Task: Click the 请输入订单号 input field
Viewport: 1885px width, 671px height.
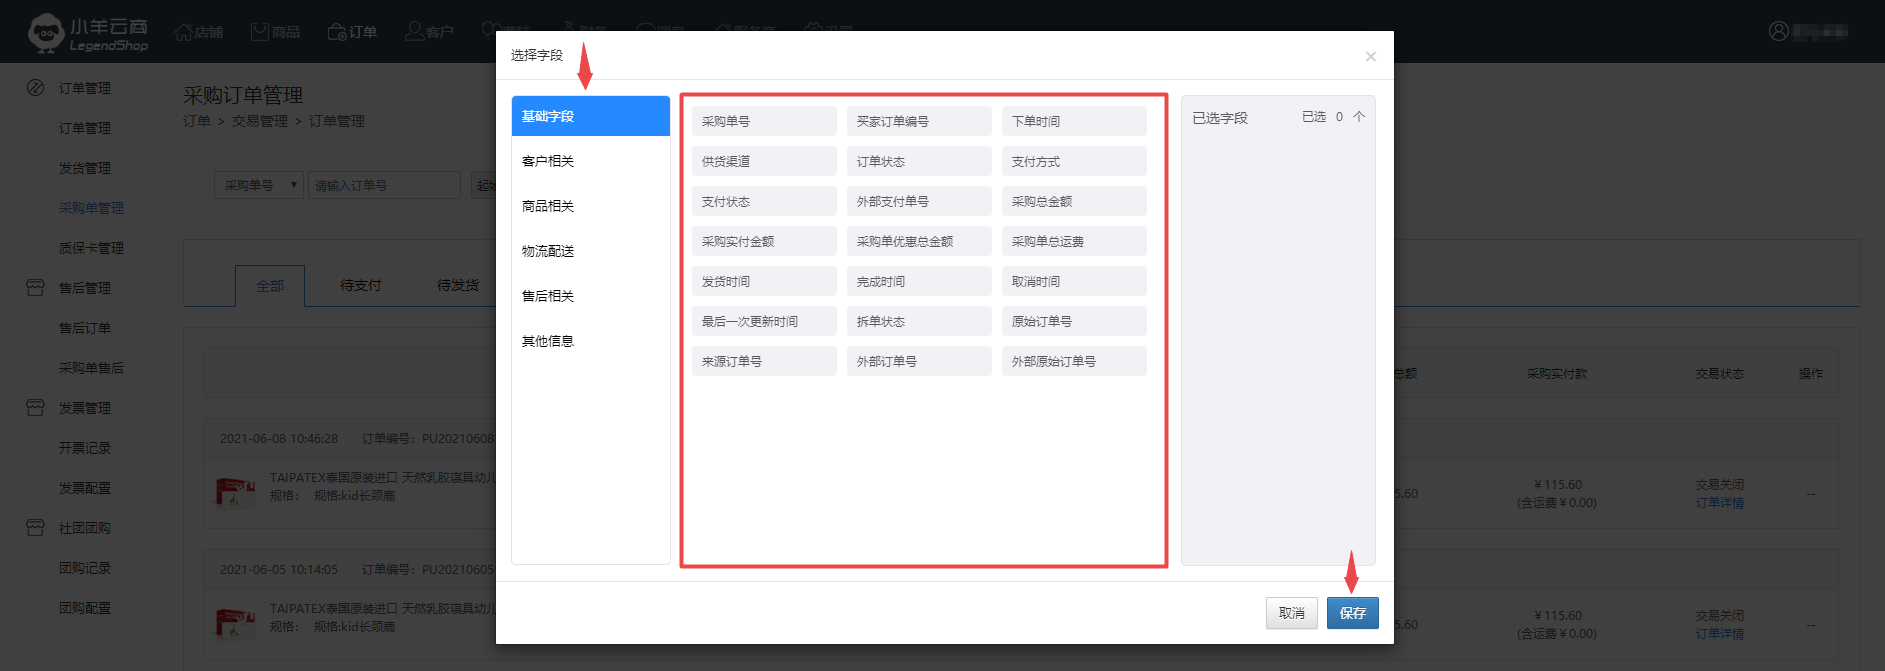Action: (x=384, y=185)
